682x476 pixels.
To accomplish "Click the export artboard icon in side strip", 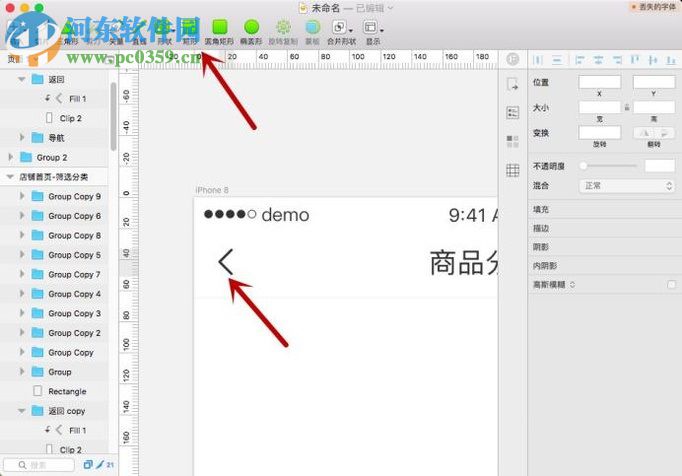I will (x=512, y=84).
